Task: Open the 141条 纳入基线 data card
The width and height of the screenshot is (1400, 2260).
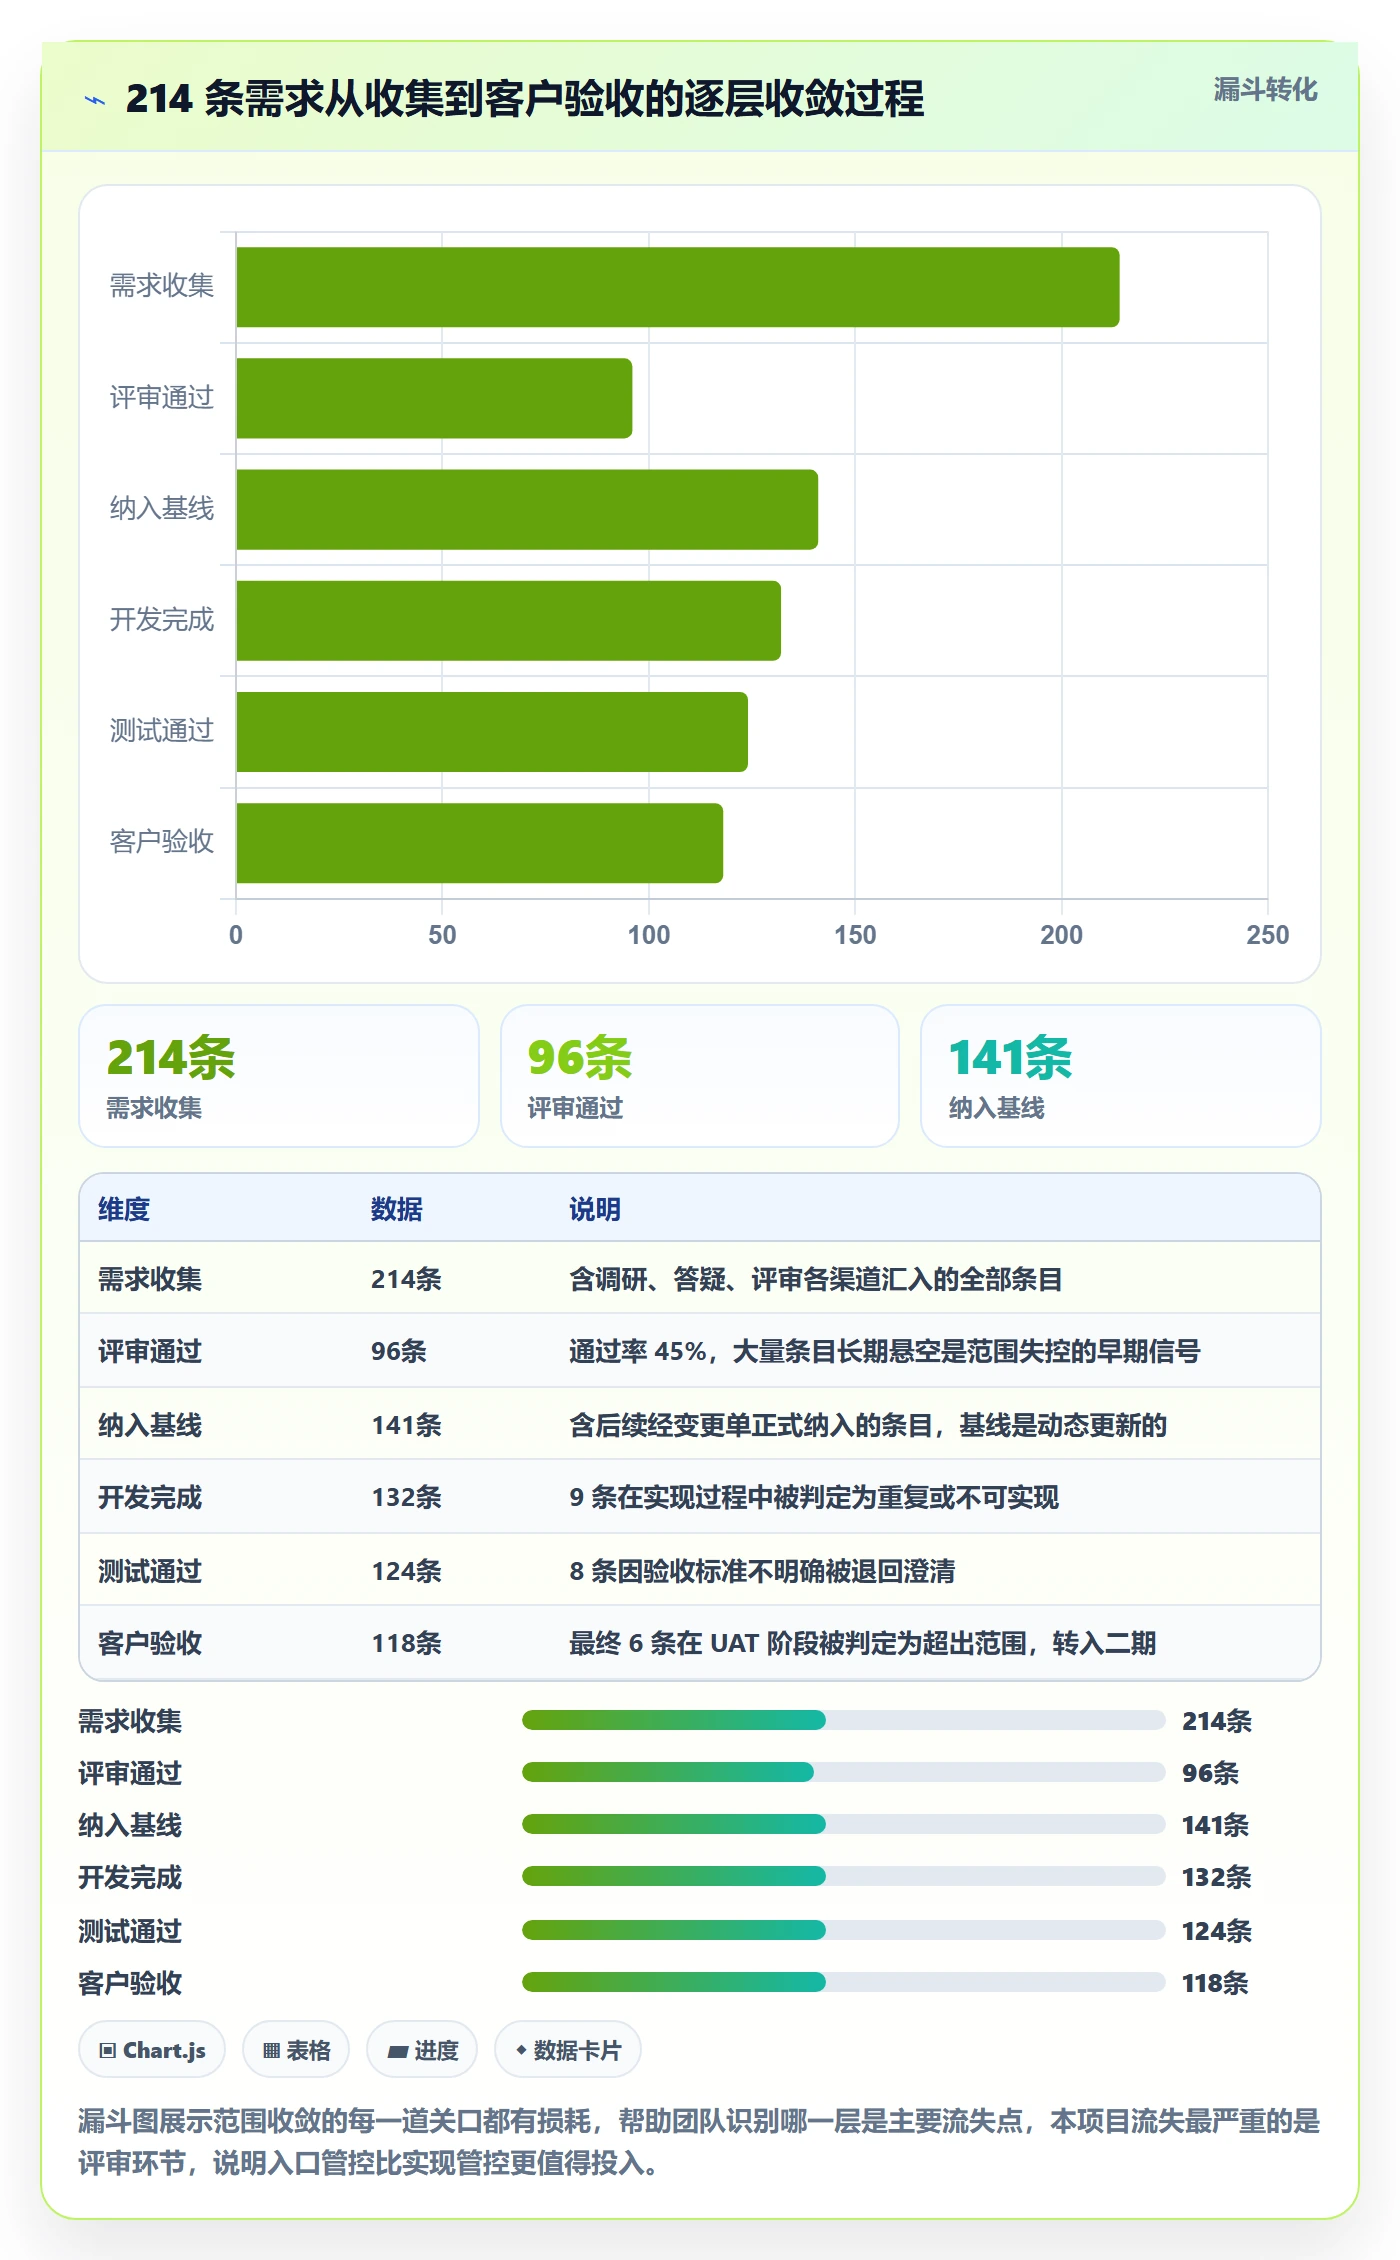Action: coord(1121,1076)
